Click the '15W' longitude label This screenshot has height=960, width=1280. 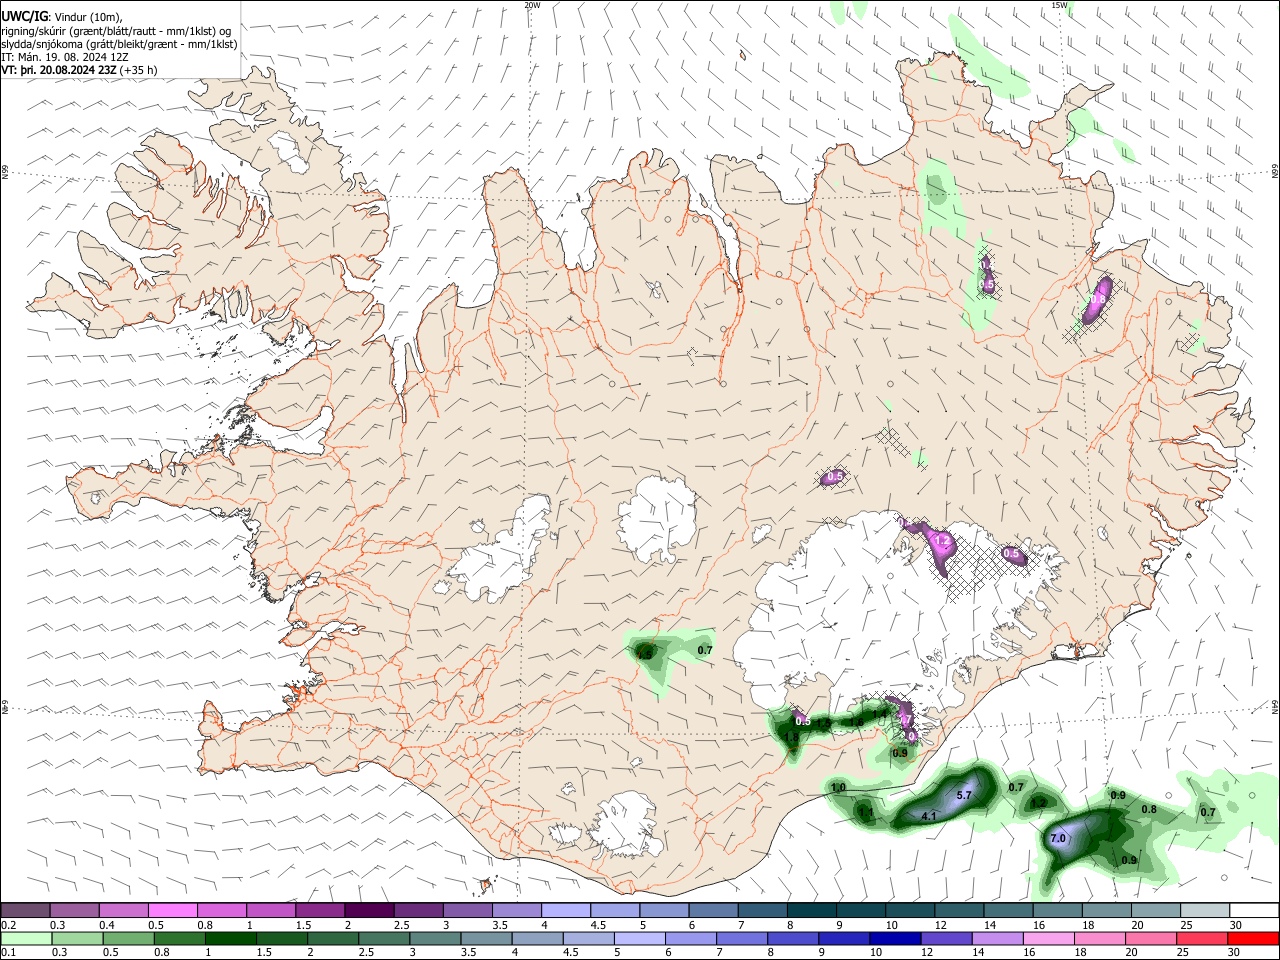pyautogui.click(x=1059, y=5)
